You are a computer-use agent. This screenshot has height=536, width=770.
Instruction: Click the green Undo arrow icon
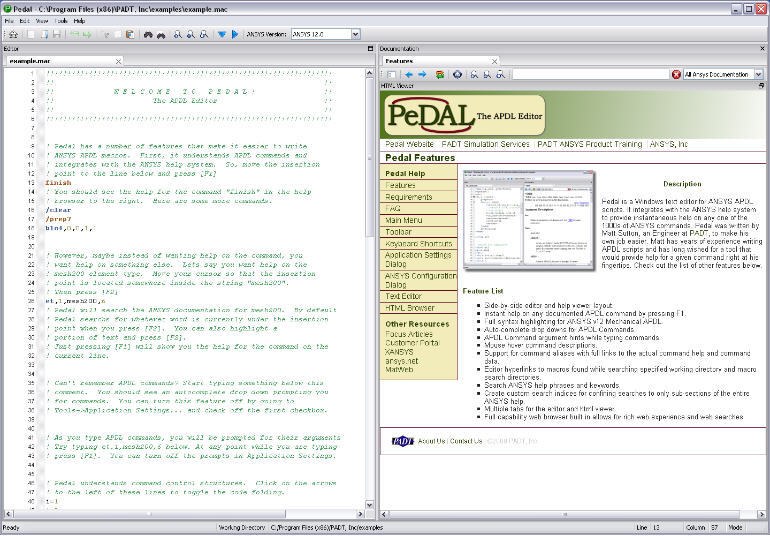(75, 34)
